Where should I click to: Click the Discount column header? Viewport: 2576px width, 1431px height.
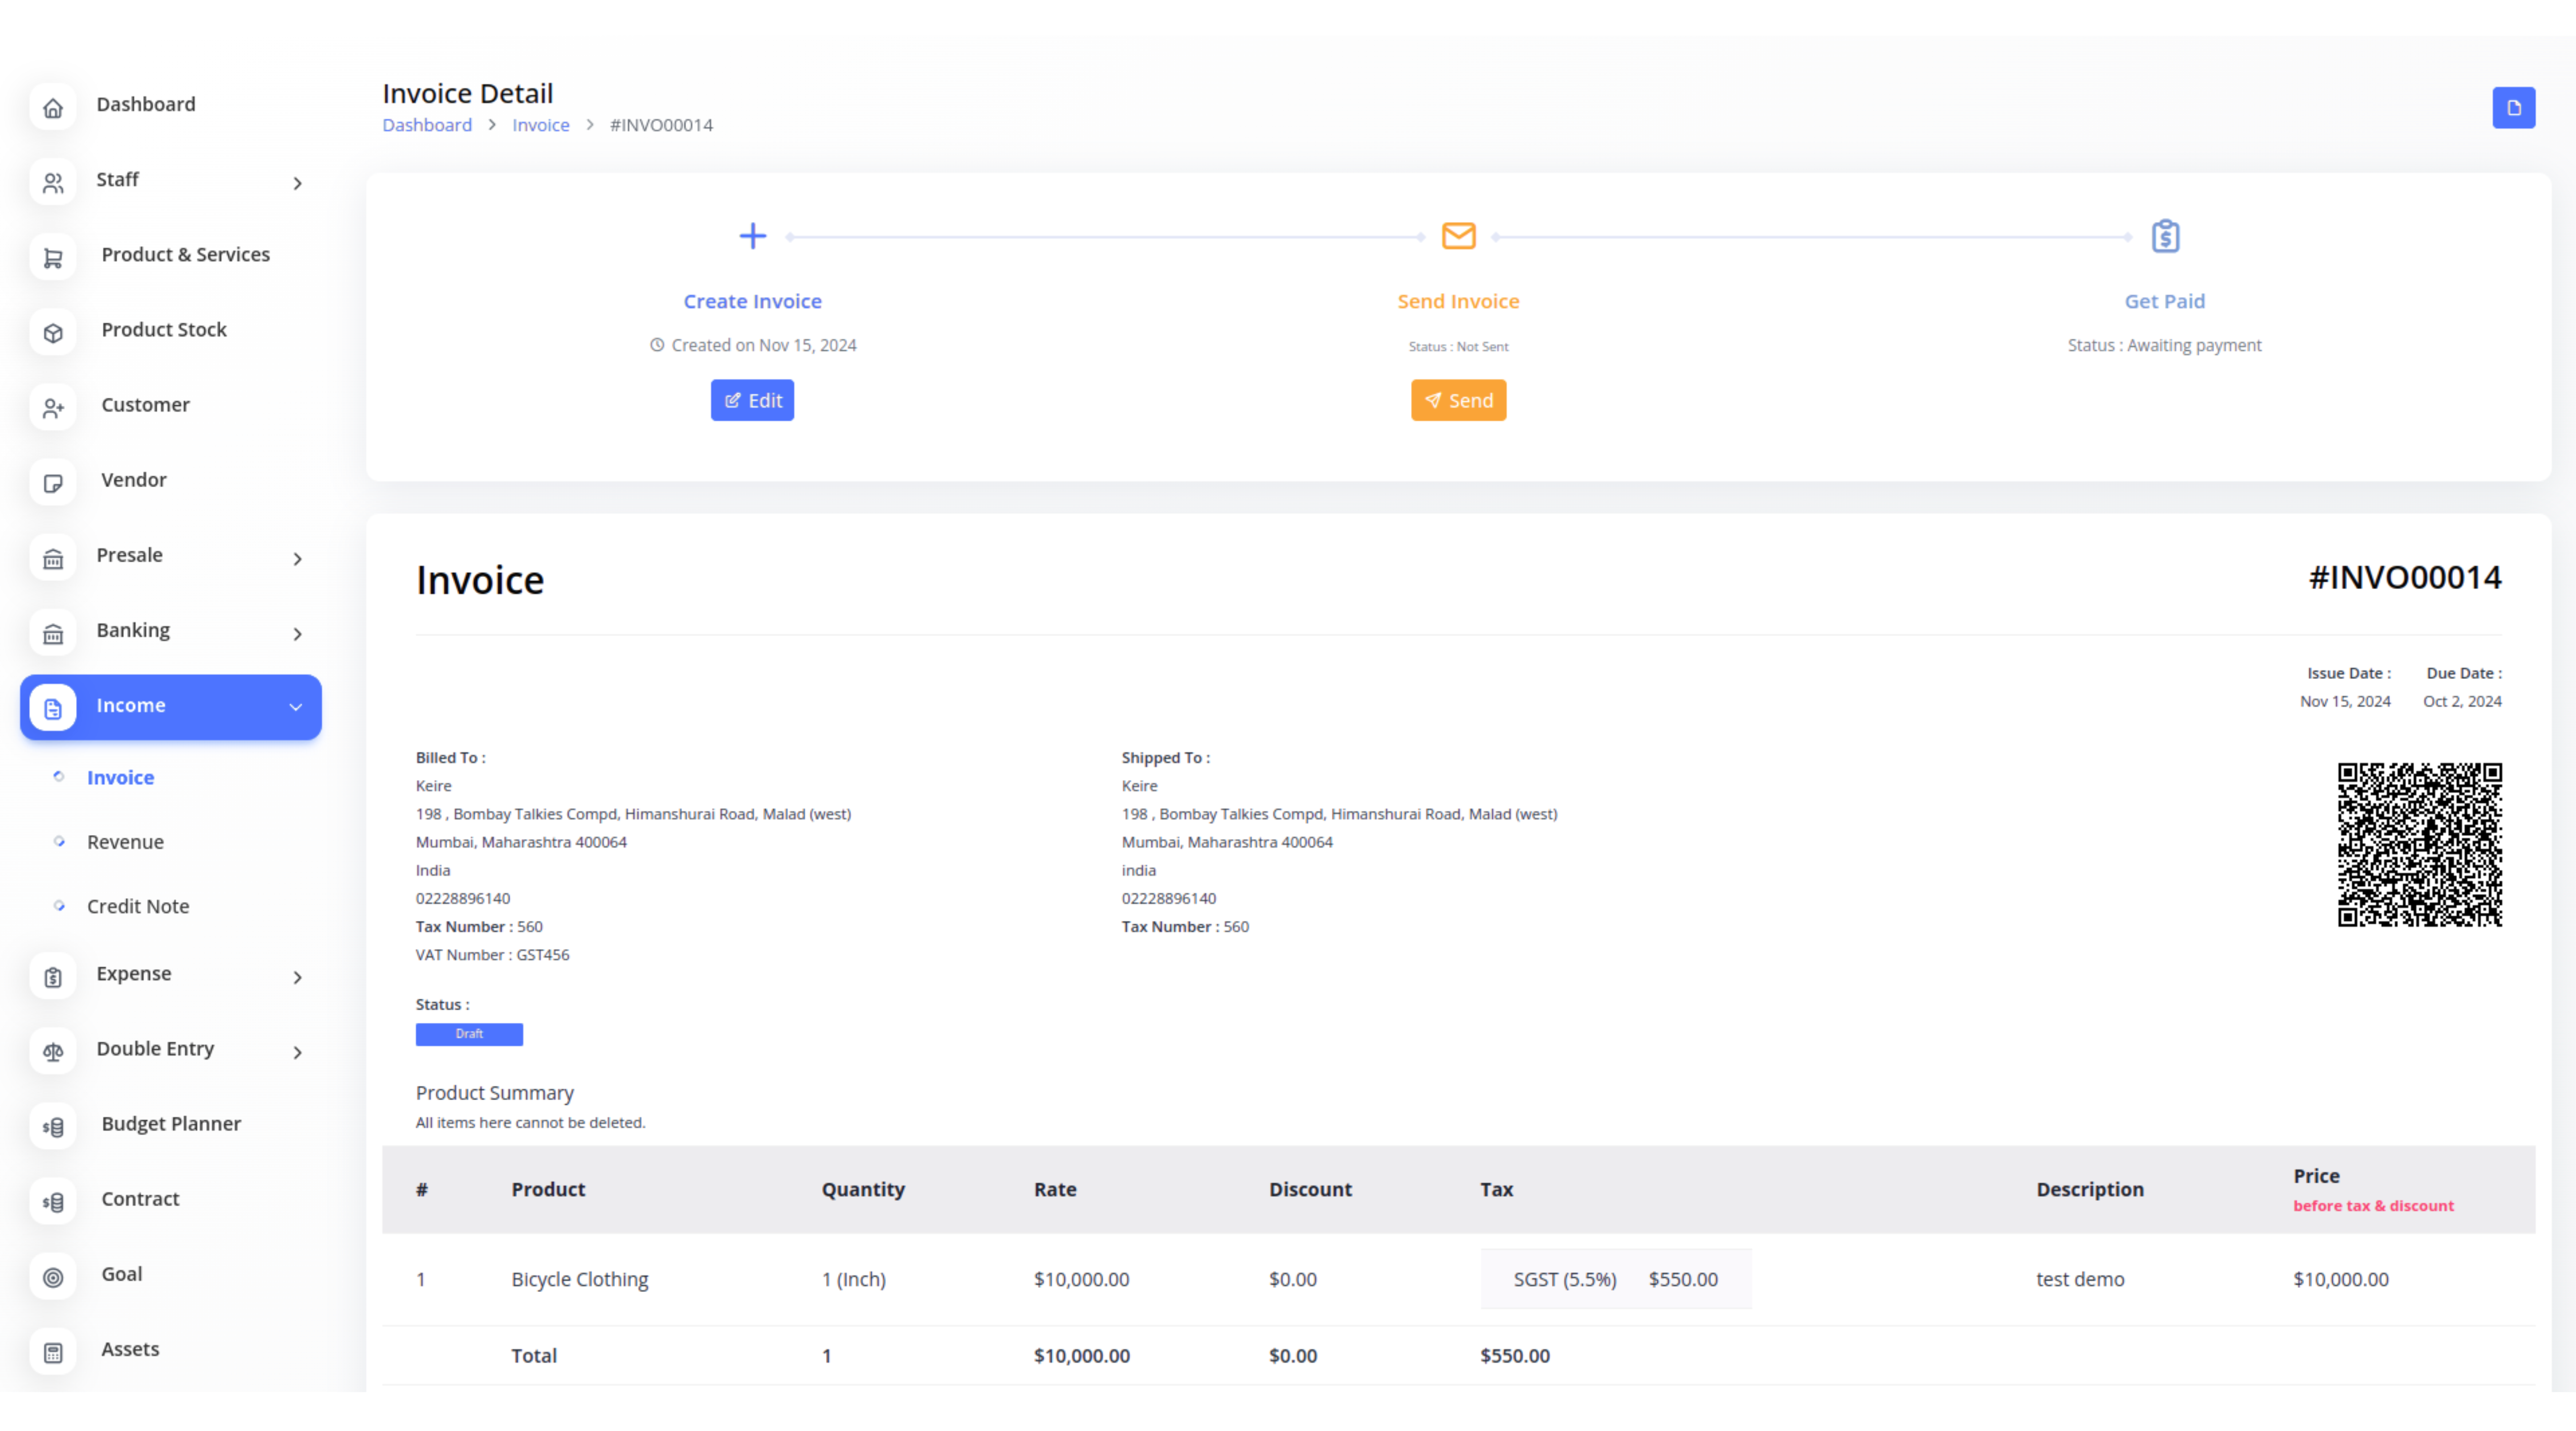pyautogui.click(x=1310, y=1189)
